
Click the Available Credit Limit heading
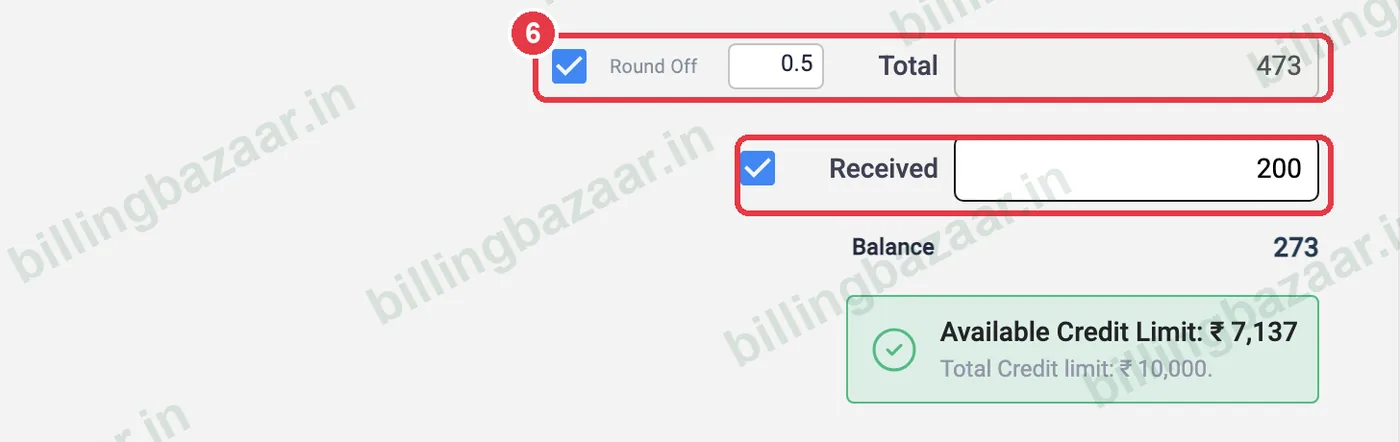tap(1118, 333)
